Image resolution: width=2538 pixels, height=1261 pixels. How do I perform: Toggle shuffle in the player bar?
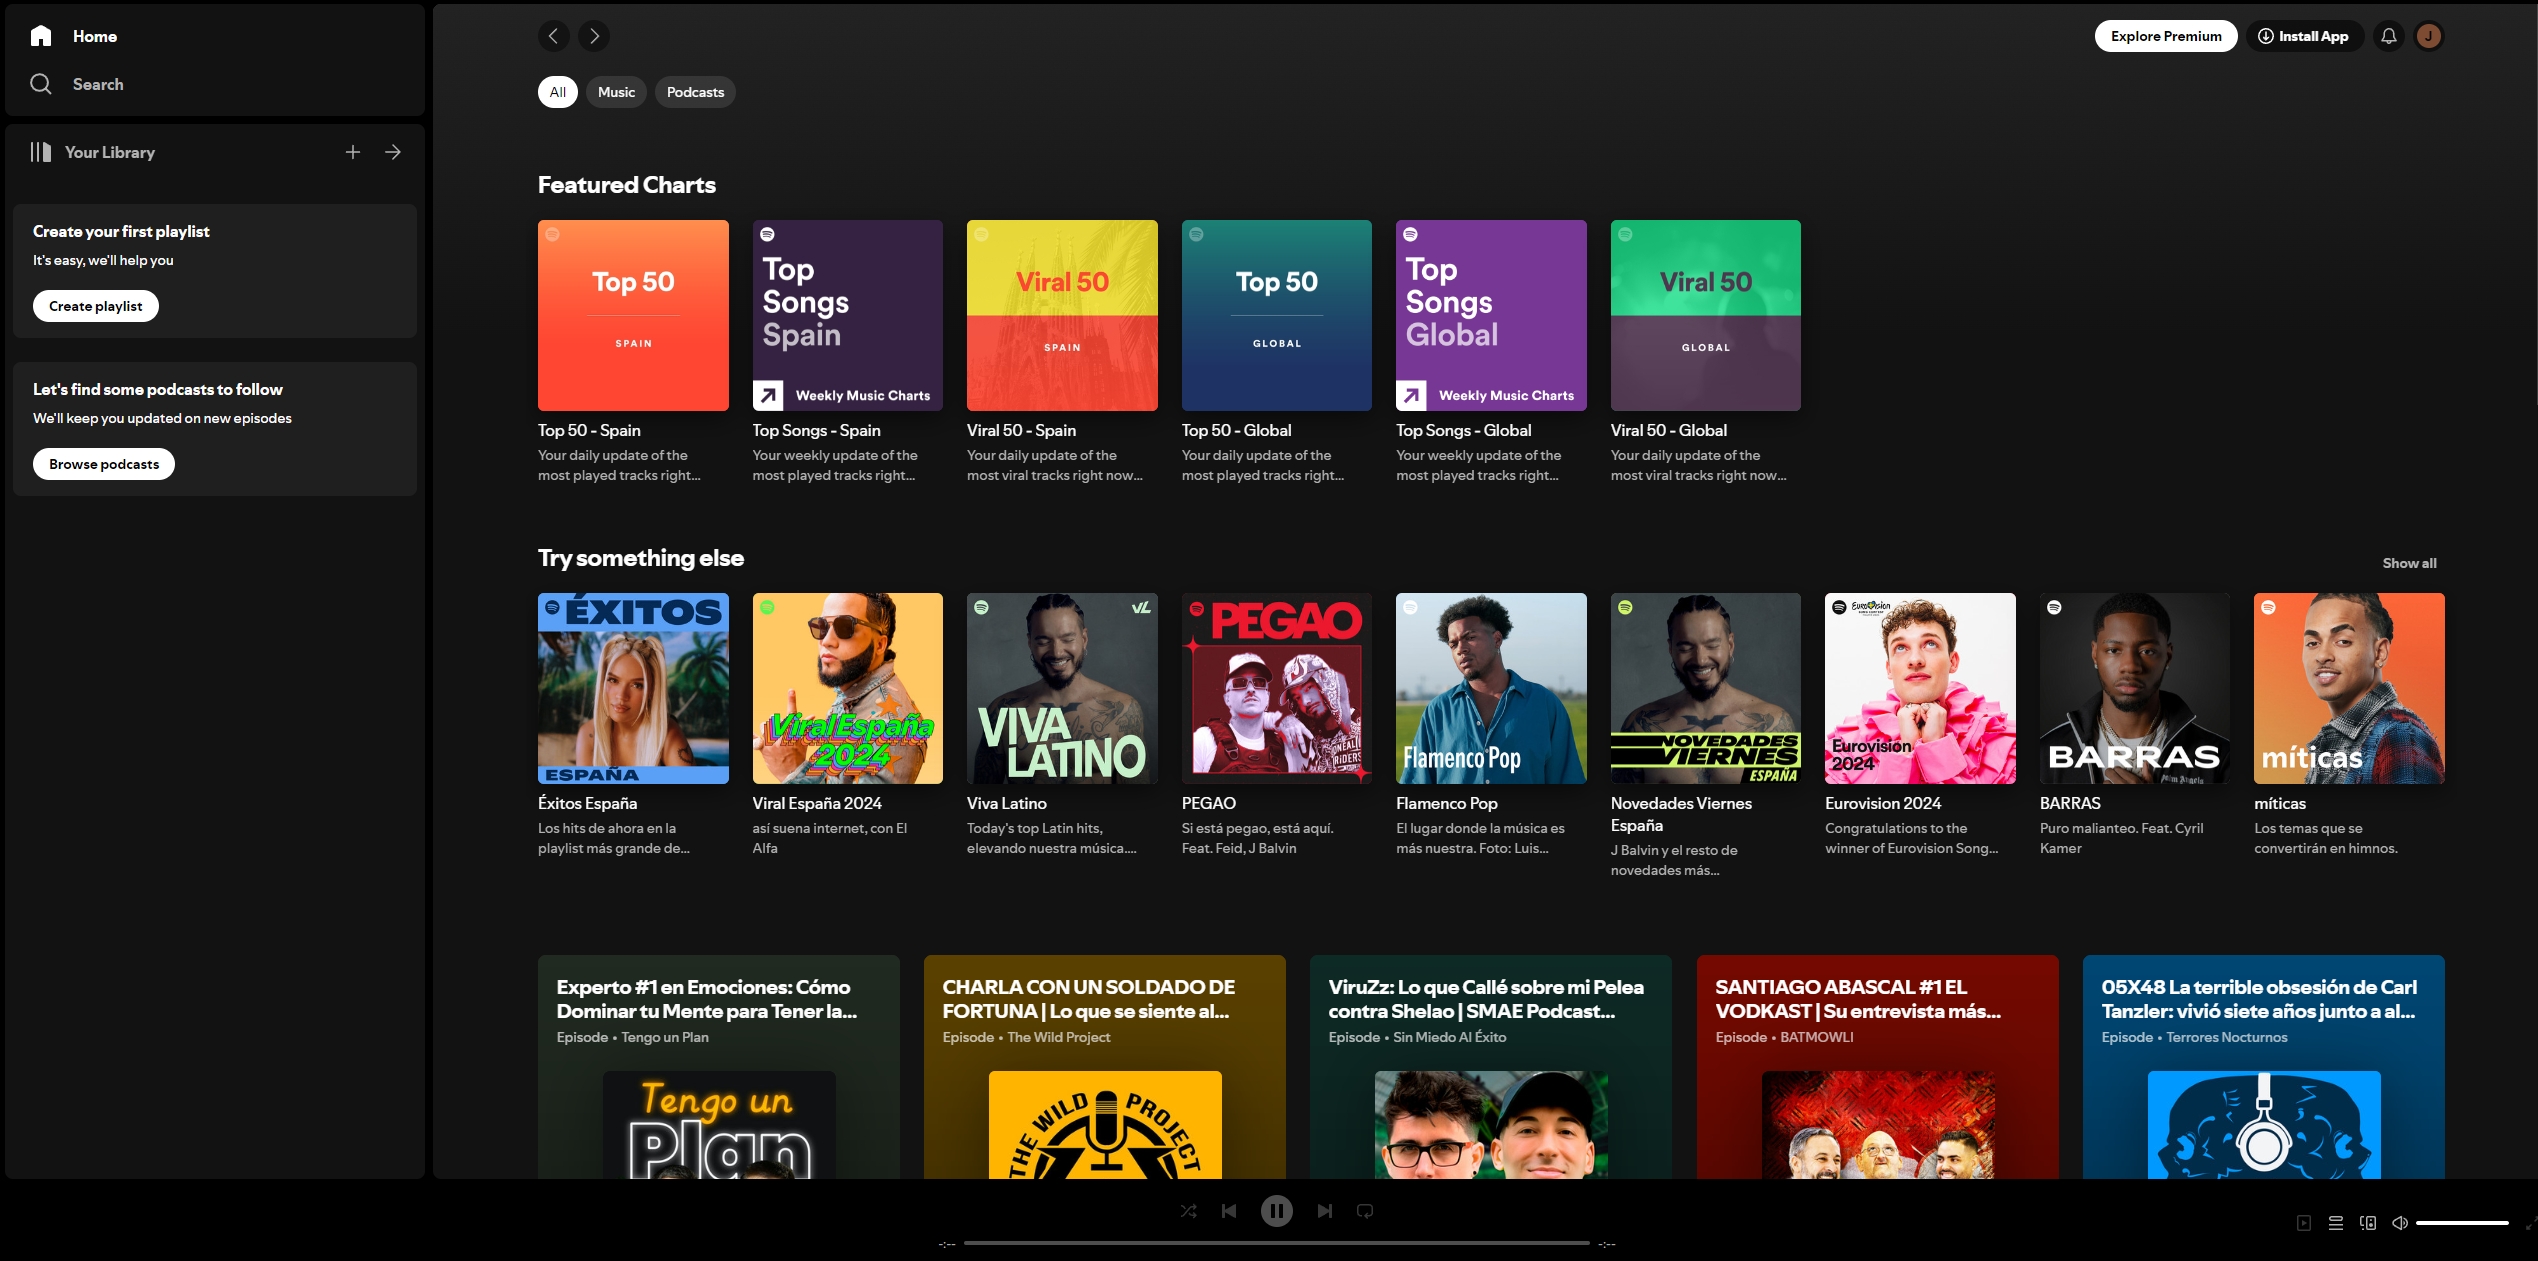[1188, 1211]
